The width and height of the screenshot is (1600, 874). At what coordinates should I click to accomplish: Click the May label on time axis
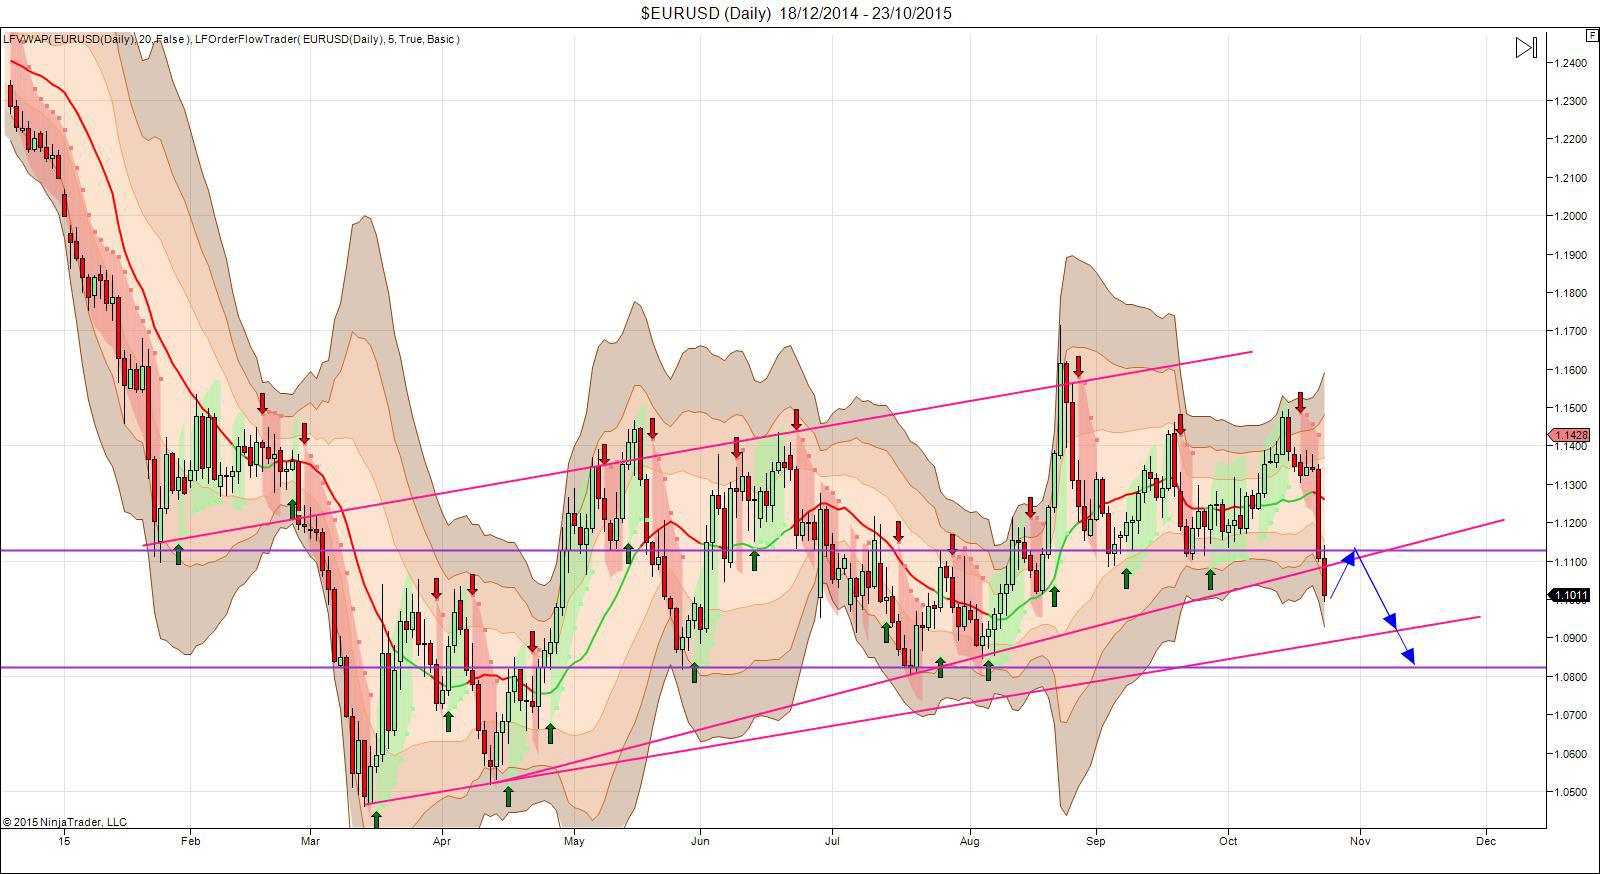tap(574, 841)
